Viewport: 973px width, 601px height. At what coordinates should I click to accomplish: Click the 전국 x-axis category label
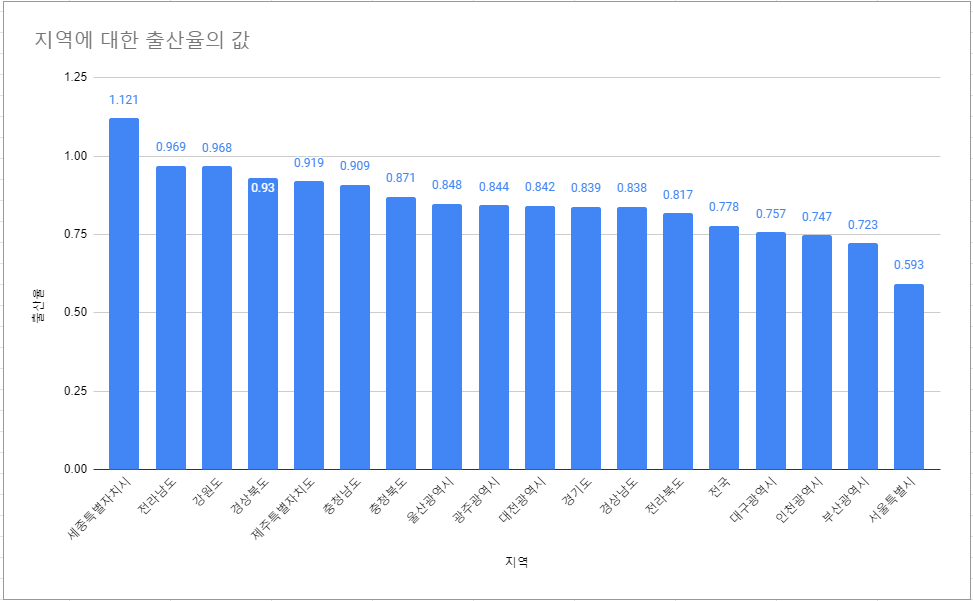(719, 487)
